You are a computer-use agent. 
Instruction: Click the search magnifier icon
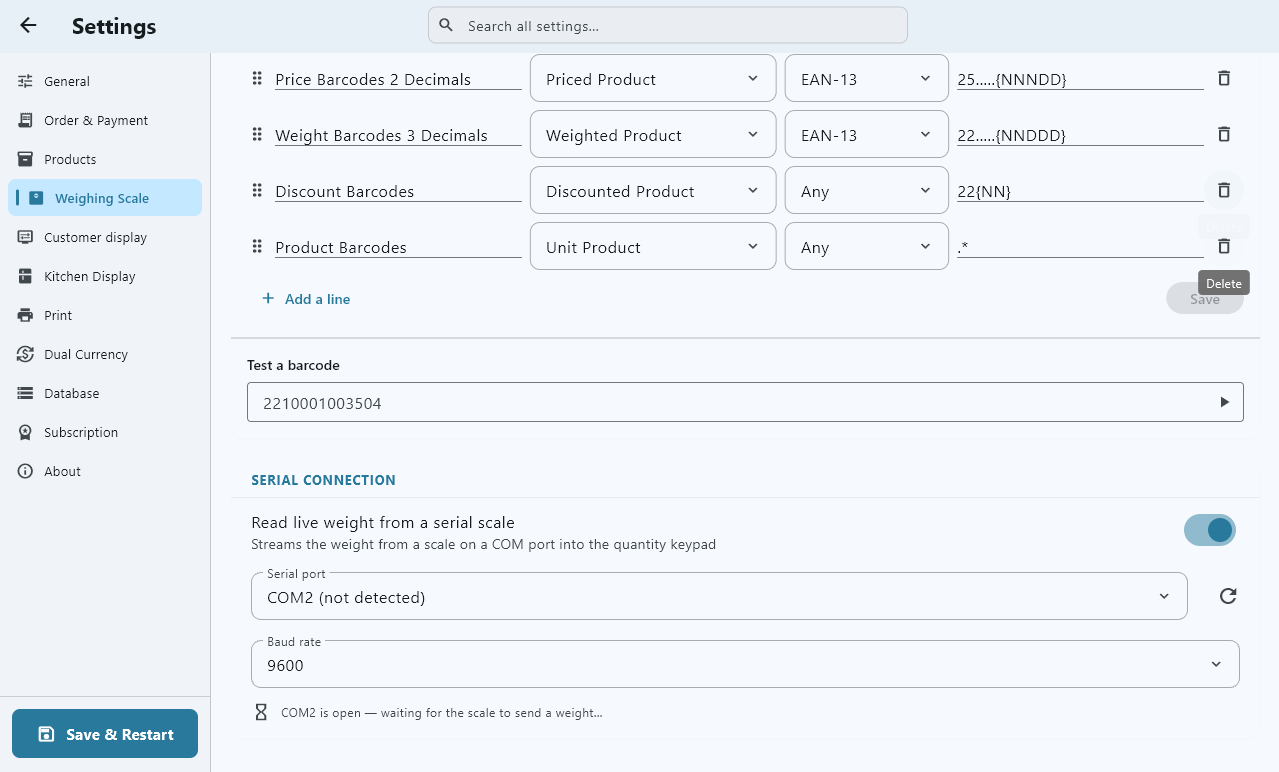click(446, 25)
